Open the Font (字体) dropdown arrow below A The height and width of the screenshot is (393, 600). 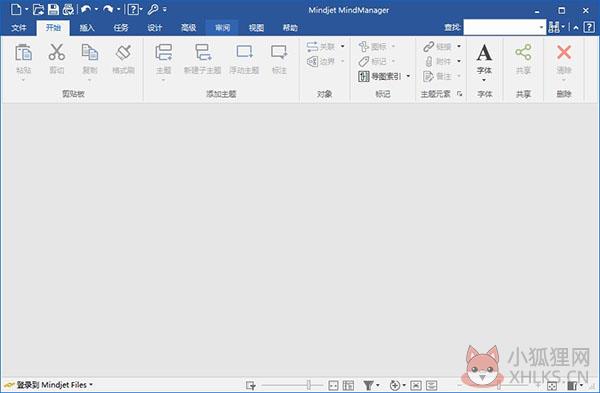[484, 80]
